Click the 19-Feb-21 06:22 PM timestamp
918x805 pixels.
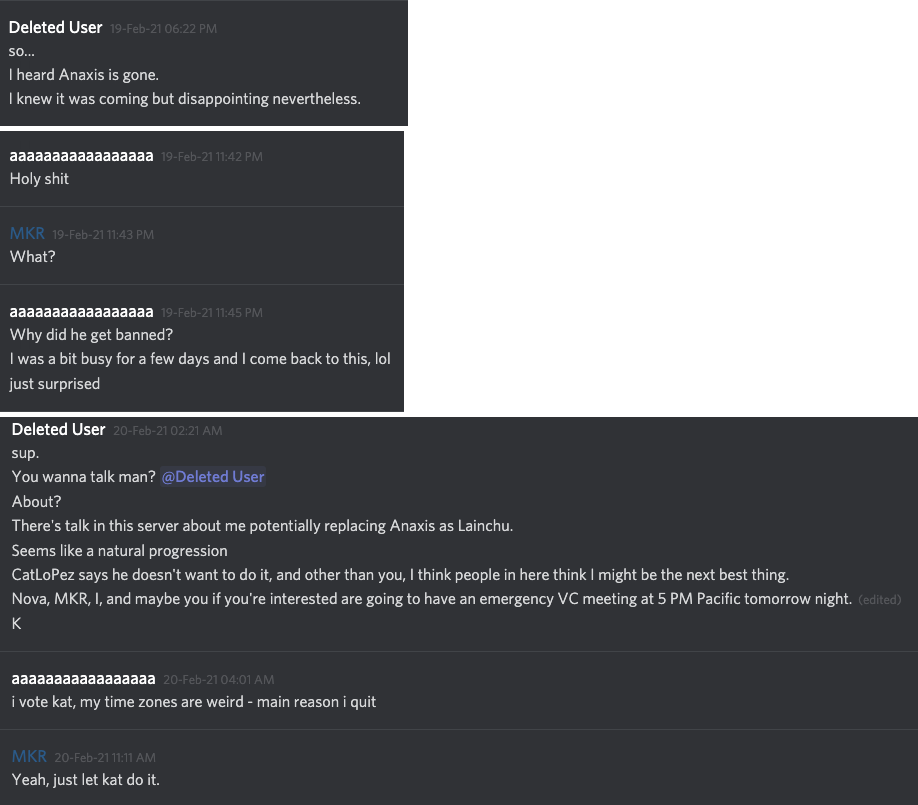coord(163,29)
